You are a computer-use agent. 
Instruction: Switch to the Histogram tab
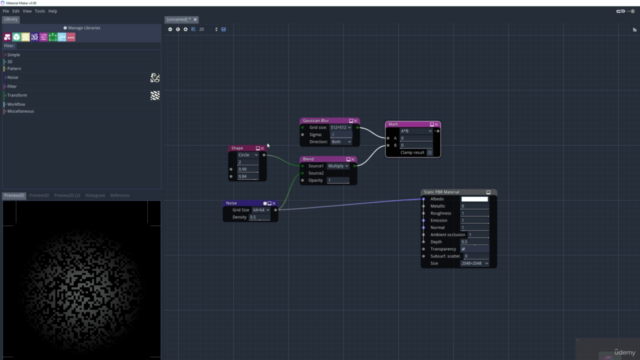(95, 196)
